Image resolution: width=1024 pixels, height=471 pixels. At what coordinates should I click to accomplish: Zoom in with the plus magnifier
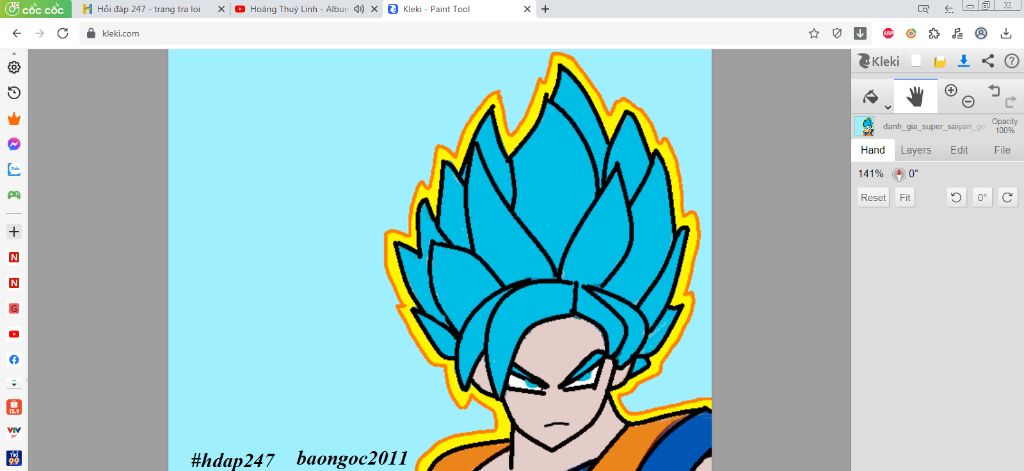tap(951, 90)
